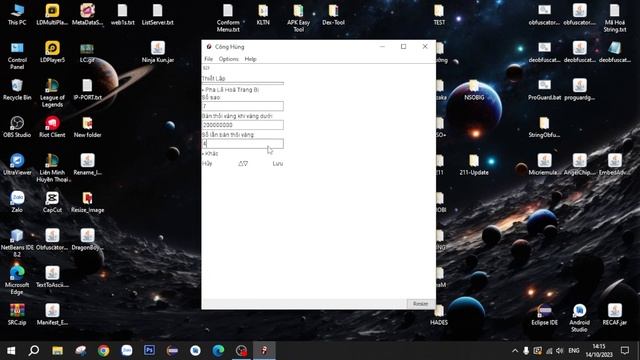The height and width of the screenshot is (360, 640).
Task: Select the NSOBIG folder icon
Action: coord(474,89)
